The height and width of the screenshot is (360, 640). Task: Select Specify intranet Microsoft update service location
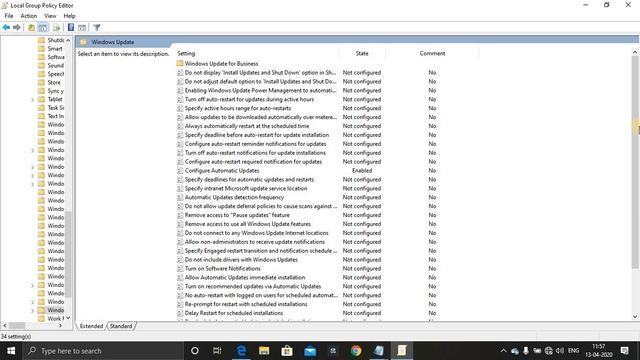[x=246, y=189]
